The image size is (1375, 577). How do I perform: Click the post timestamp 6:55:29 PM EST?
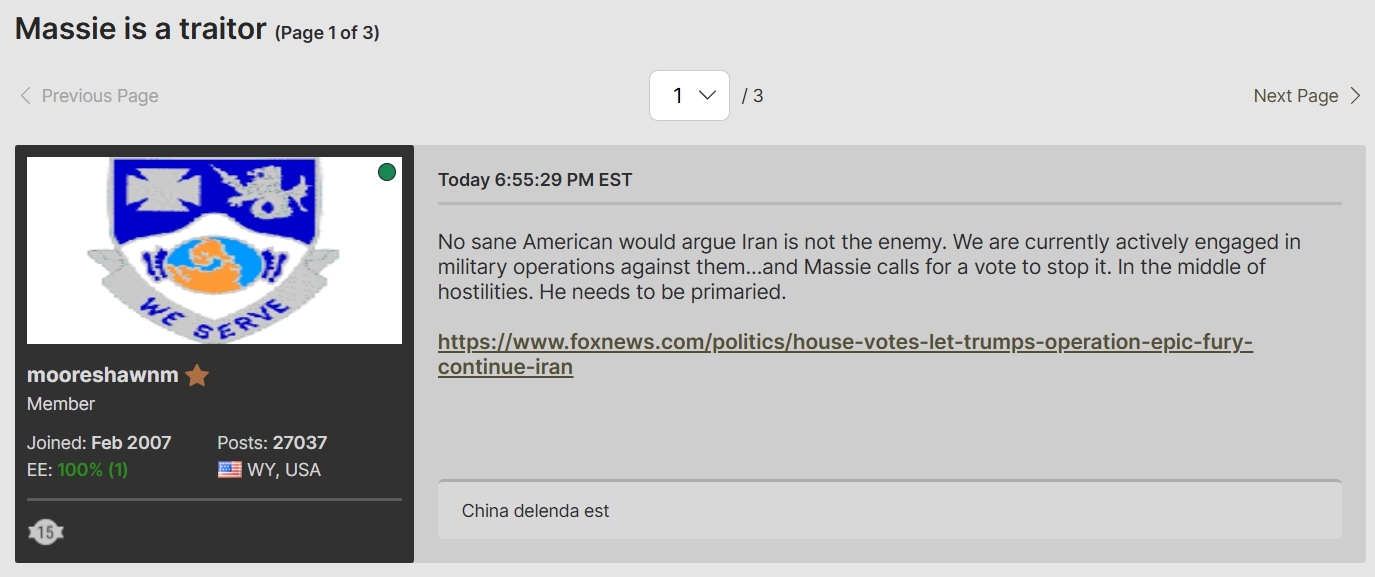tap(535, 180)
